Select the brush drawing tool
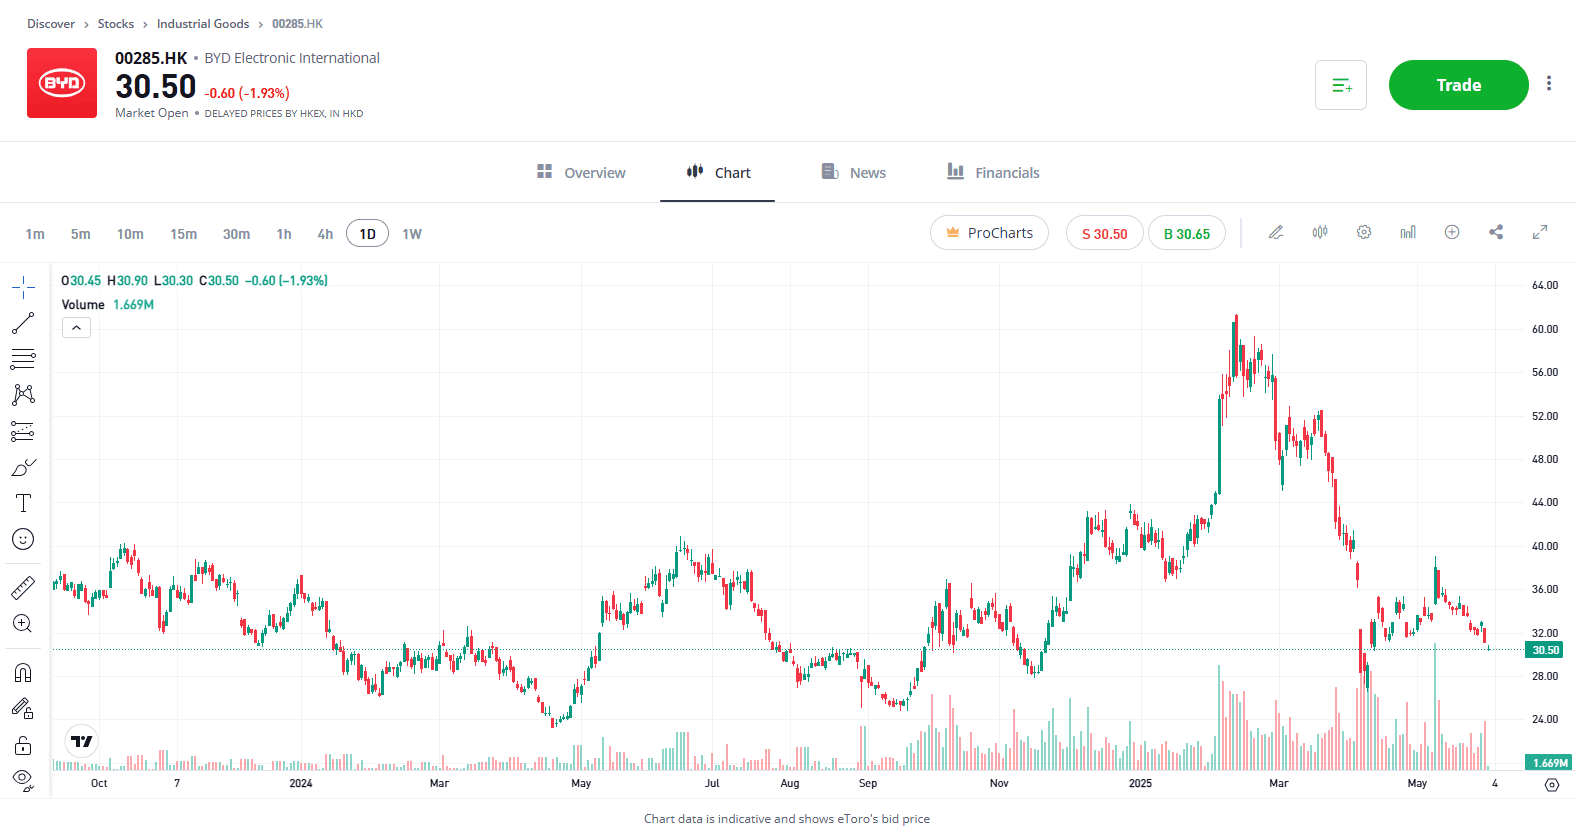This screenshot has height=833, width=1576. tap(23, 467)
